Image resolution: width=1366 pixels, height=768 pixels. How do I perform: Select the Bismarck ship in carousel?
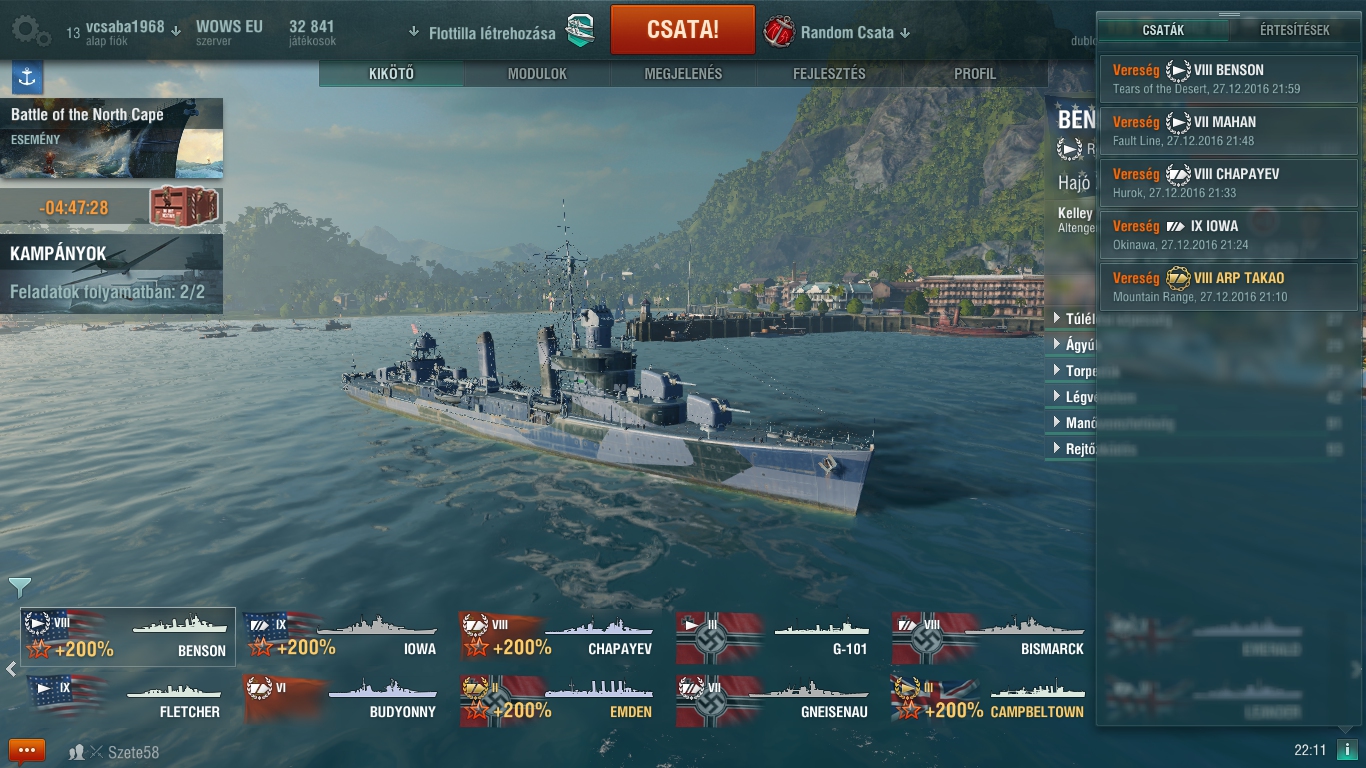988,637
